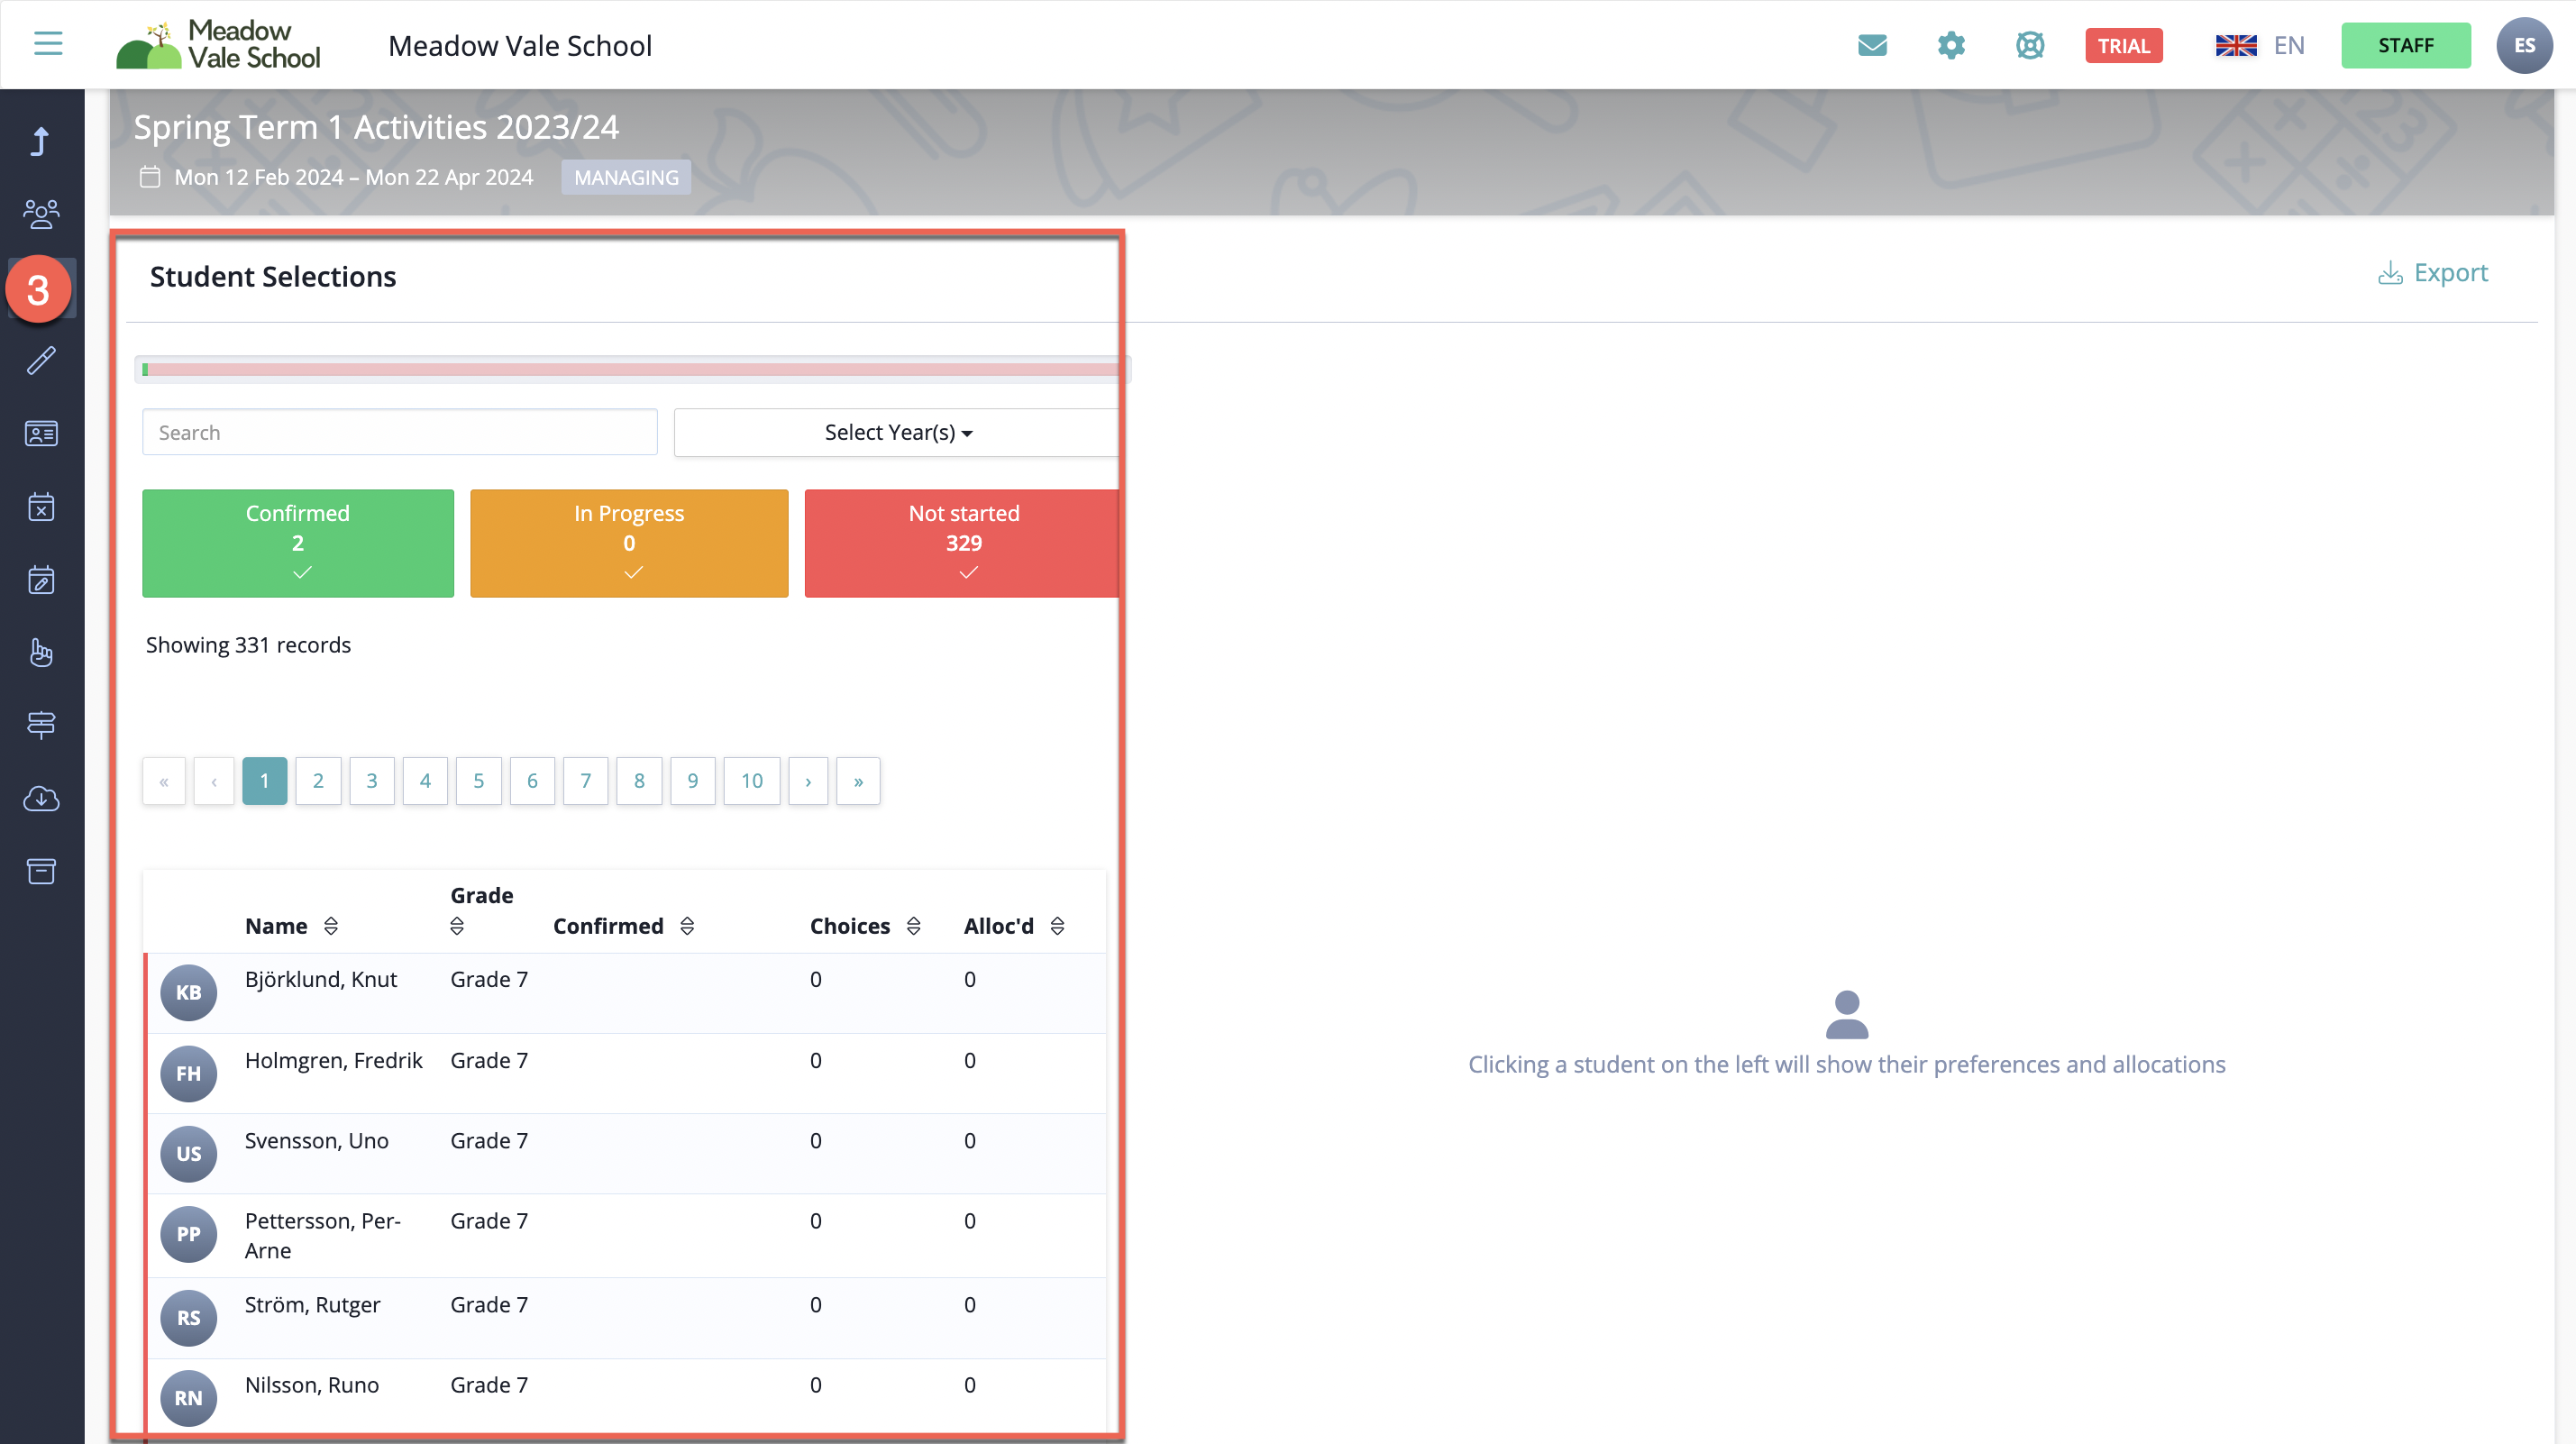Open the students group sidebar icon
This screenshot has height=1444, width=2576.
(x=41, y=214)
